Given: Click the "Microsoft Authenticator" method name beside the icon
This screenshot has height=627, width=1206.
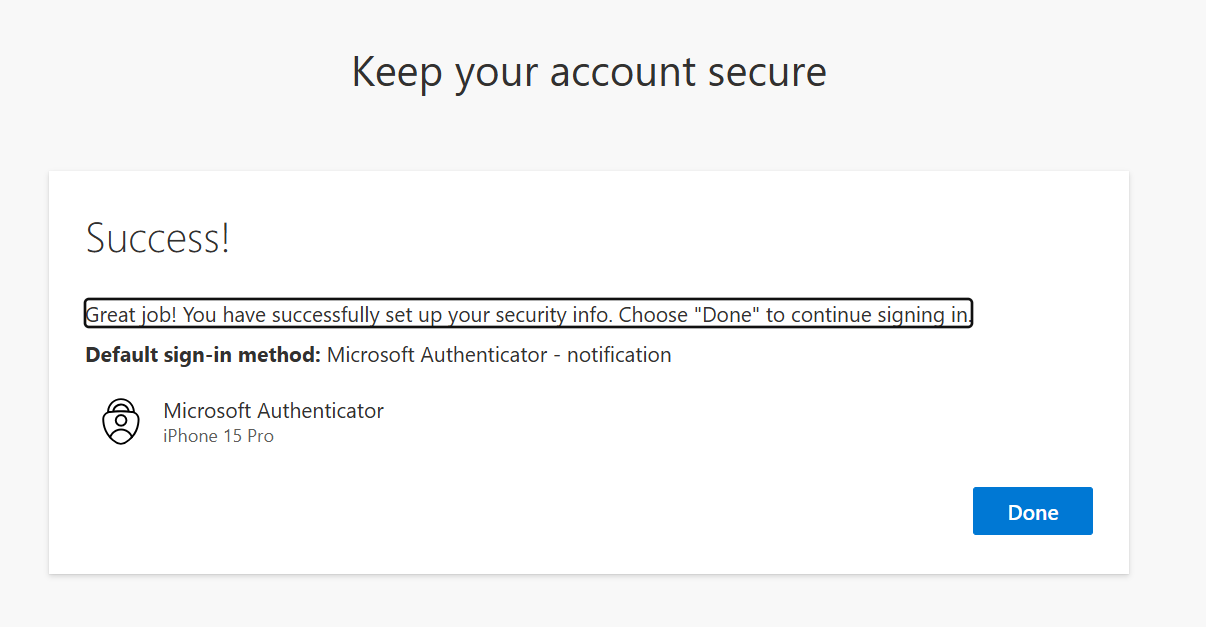Looking at the screenshot, I should point(273,410).
